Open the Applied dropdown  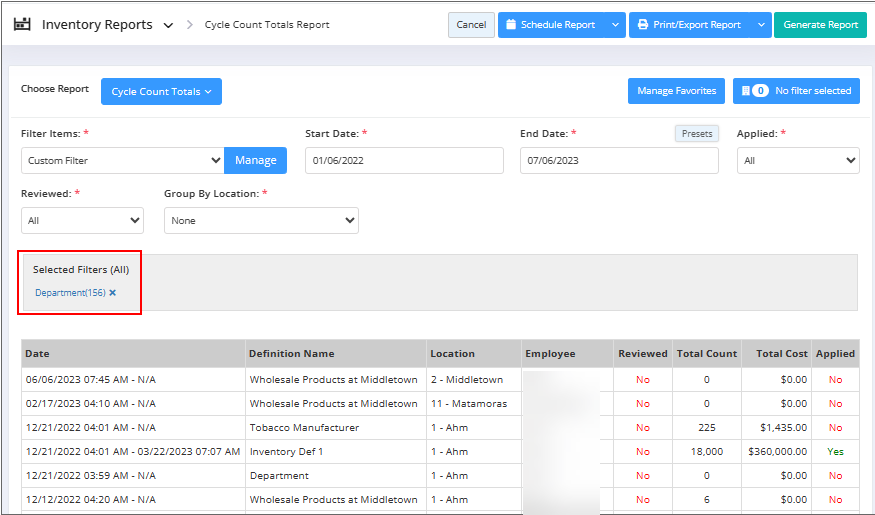click(797, 161)
